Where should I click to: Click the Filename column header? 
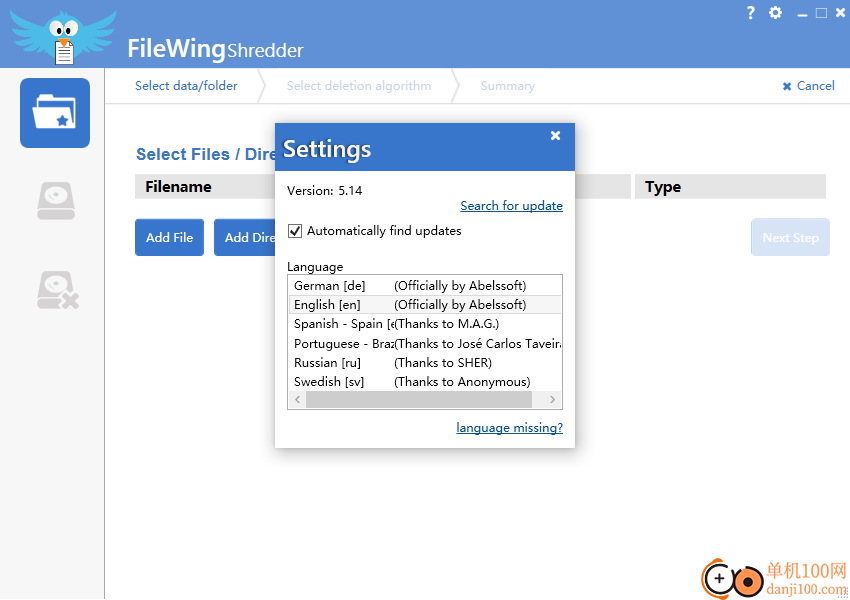point(205,186)
